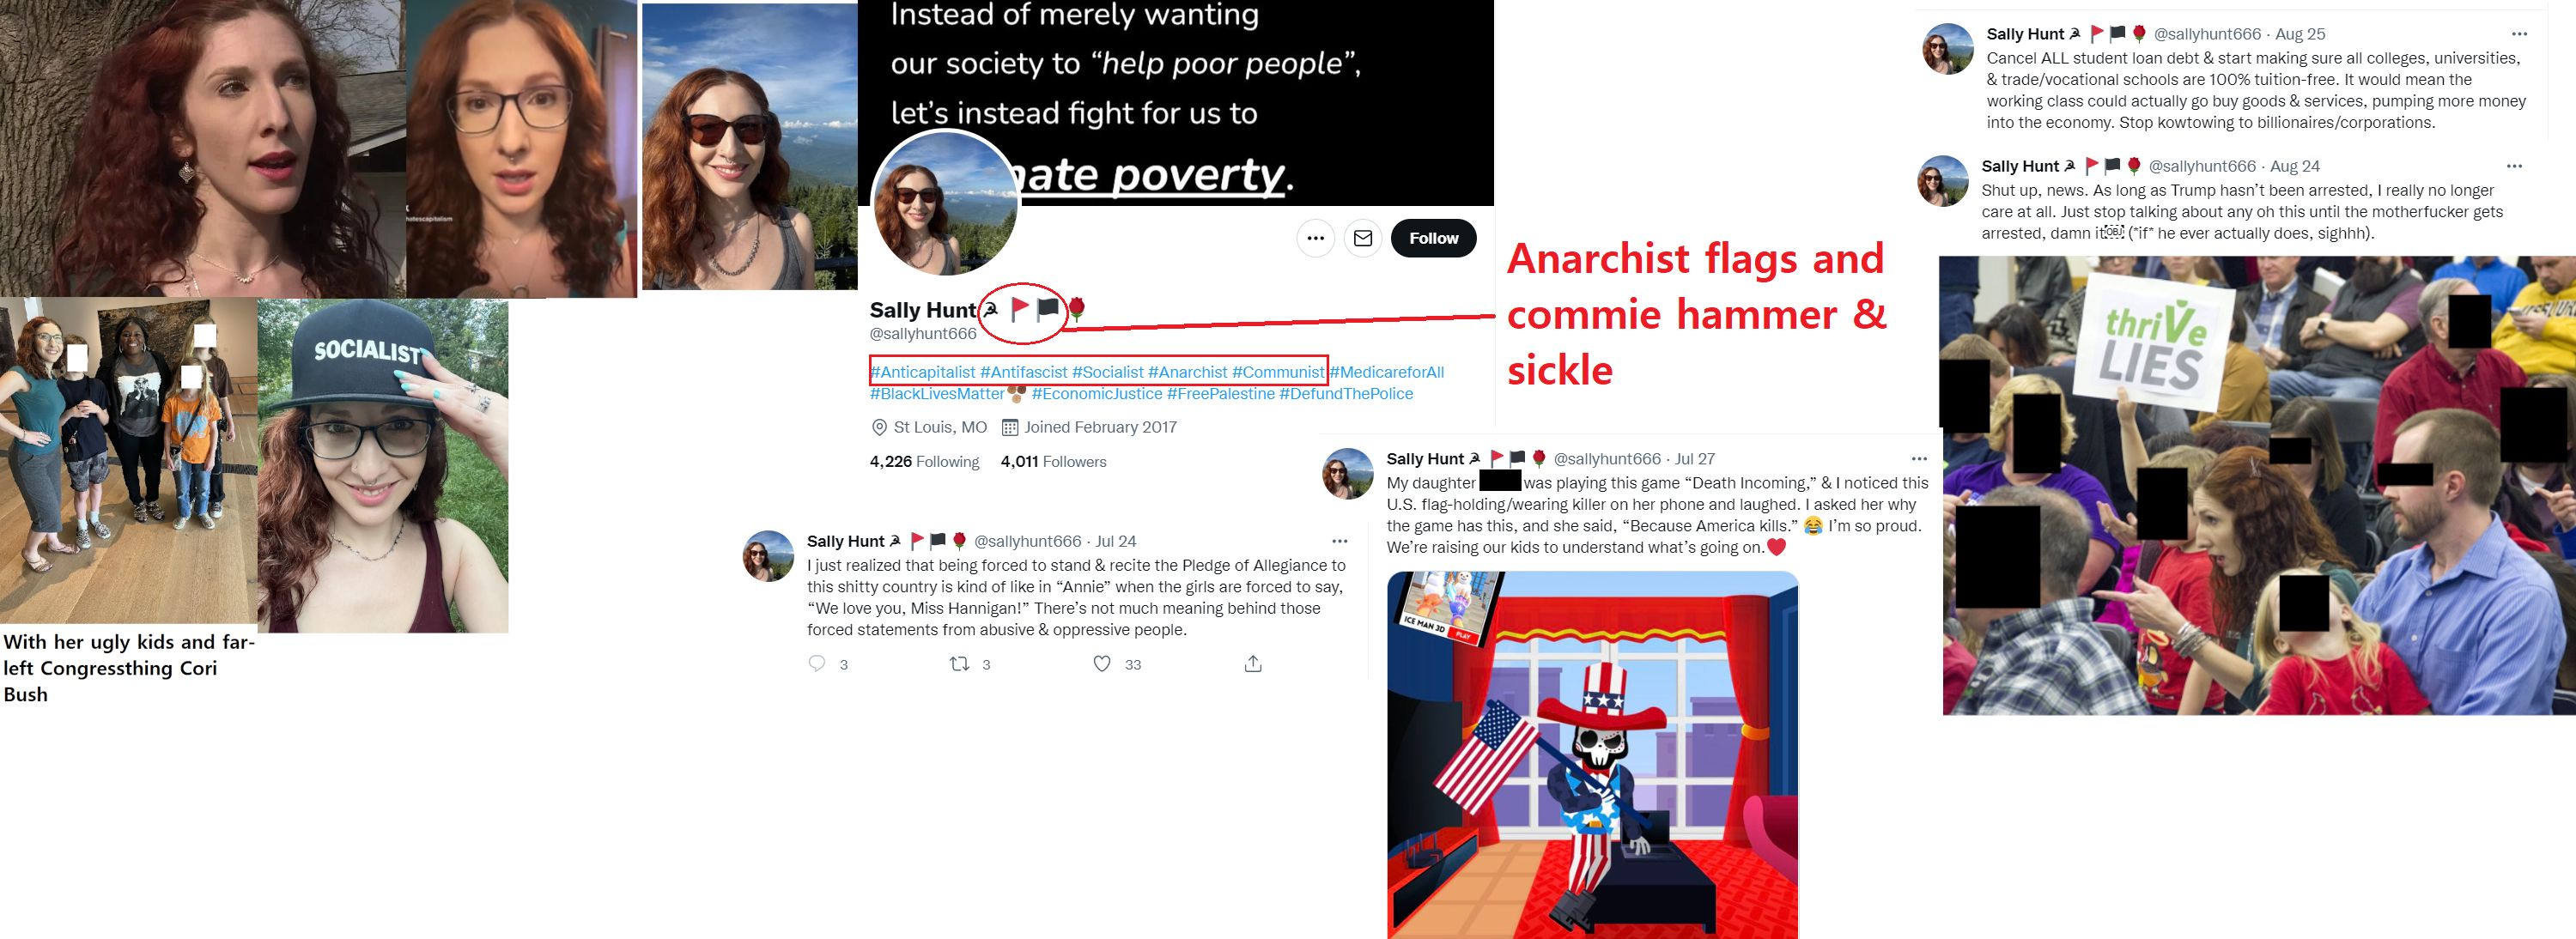Open the 4,011 Followers list
2576x939 pixels.
1053,461
